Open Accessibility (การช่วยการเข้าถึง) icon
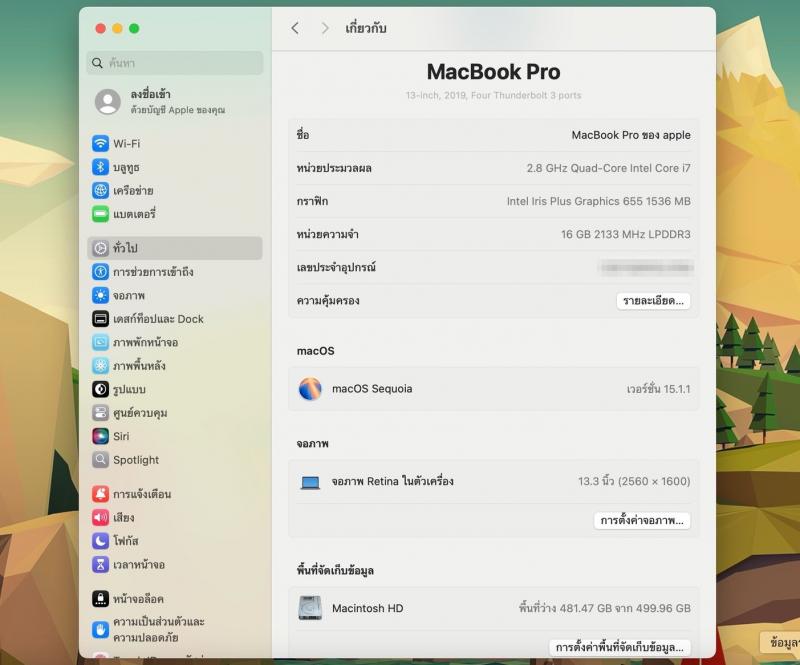The height and width of the screenshot is (665, 800). click(x=101, y=272)
